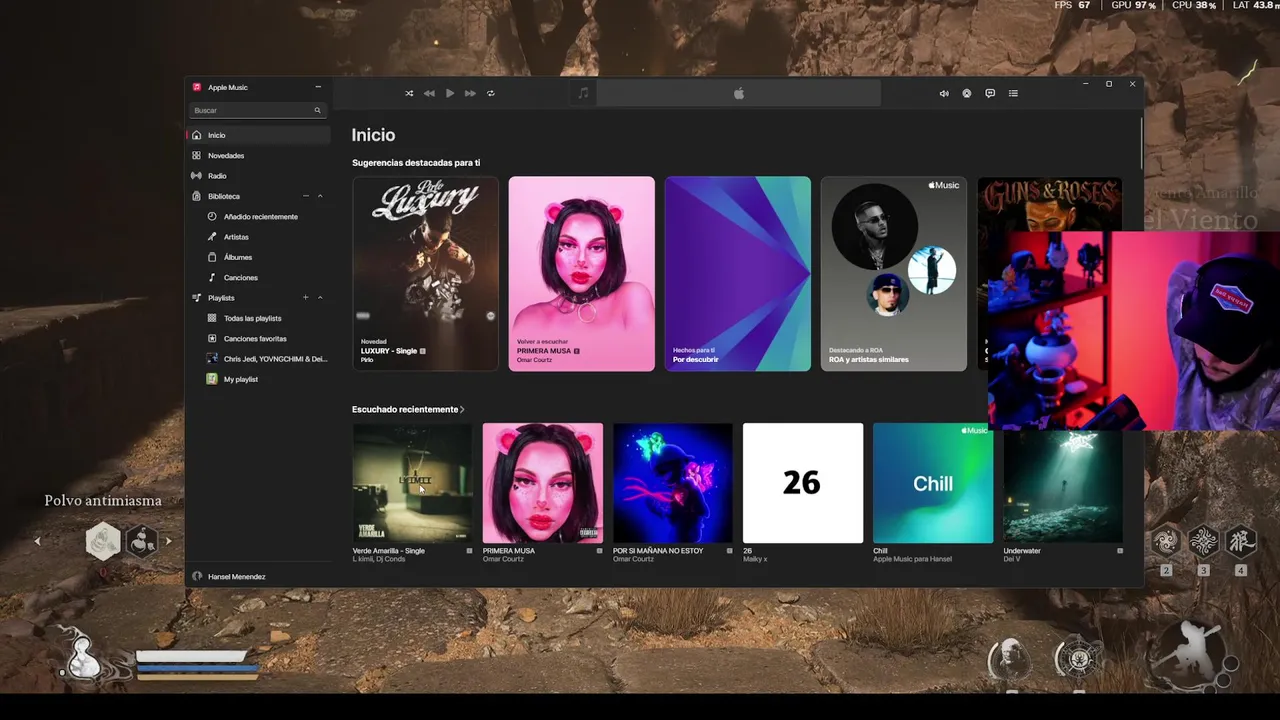Click the L kimii, Dj Conds artist text
The image size is (1280, 720).
[379, 559]
